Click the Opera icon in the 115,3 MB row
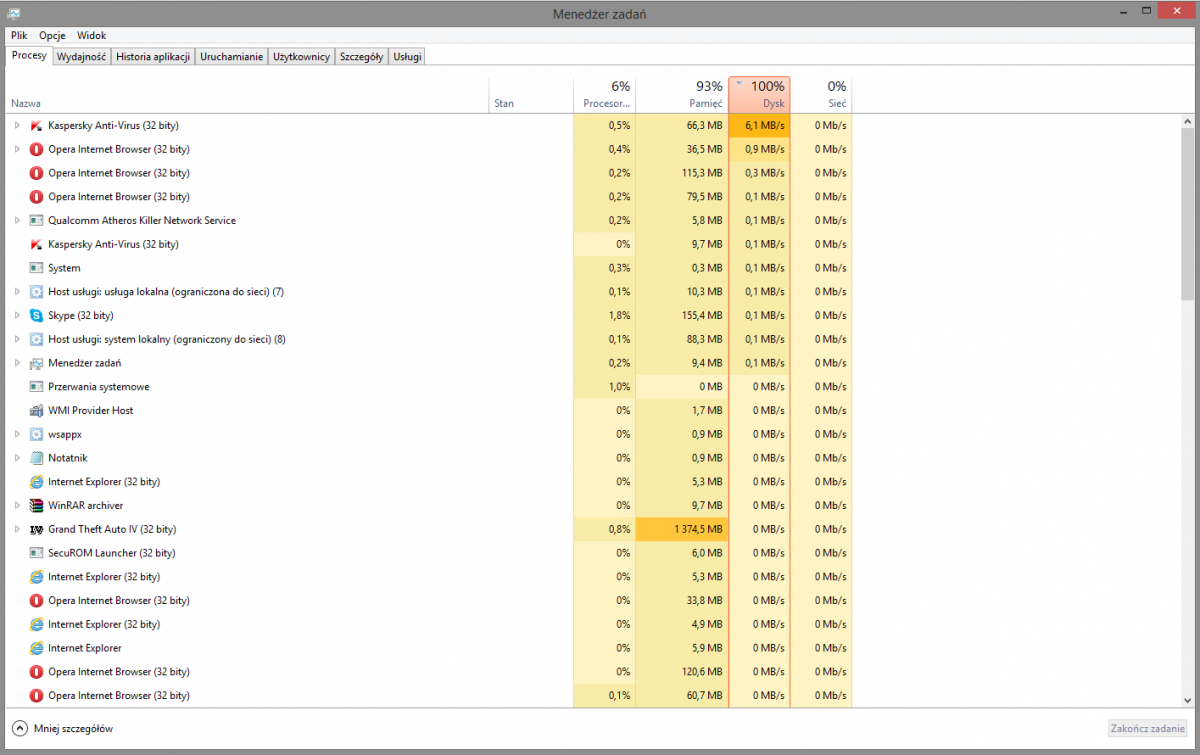1200x755 pixels. coord(36,173)
